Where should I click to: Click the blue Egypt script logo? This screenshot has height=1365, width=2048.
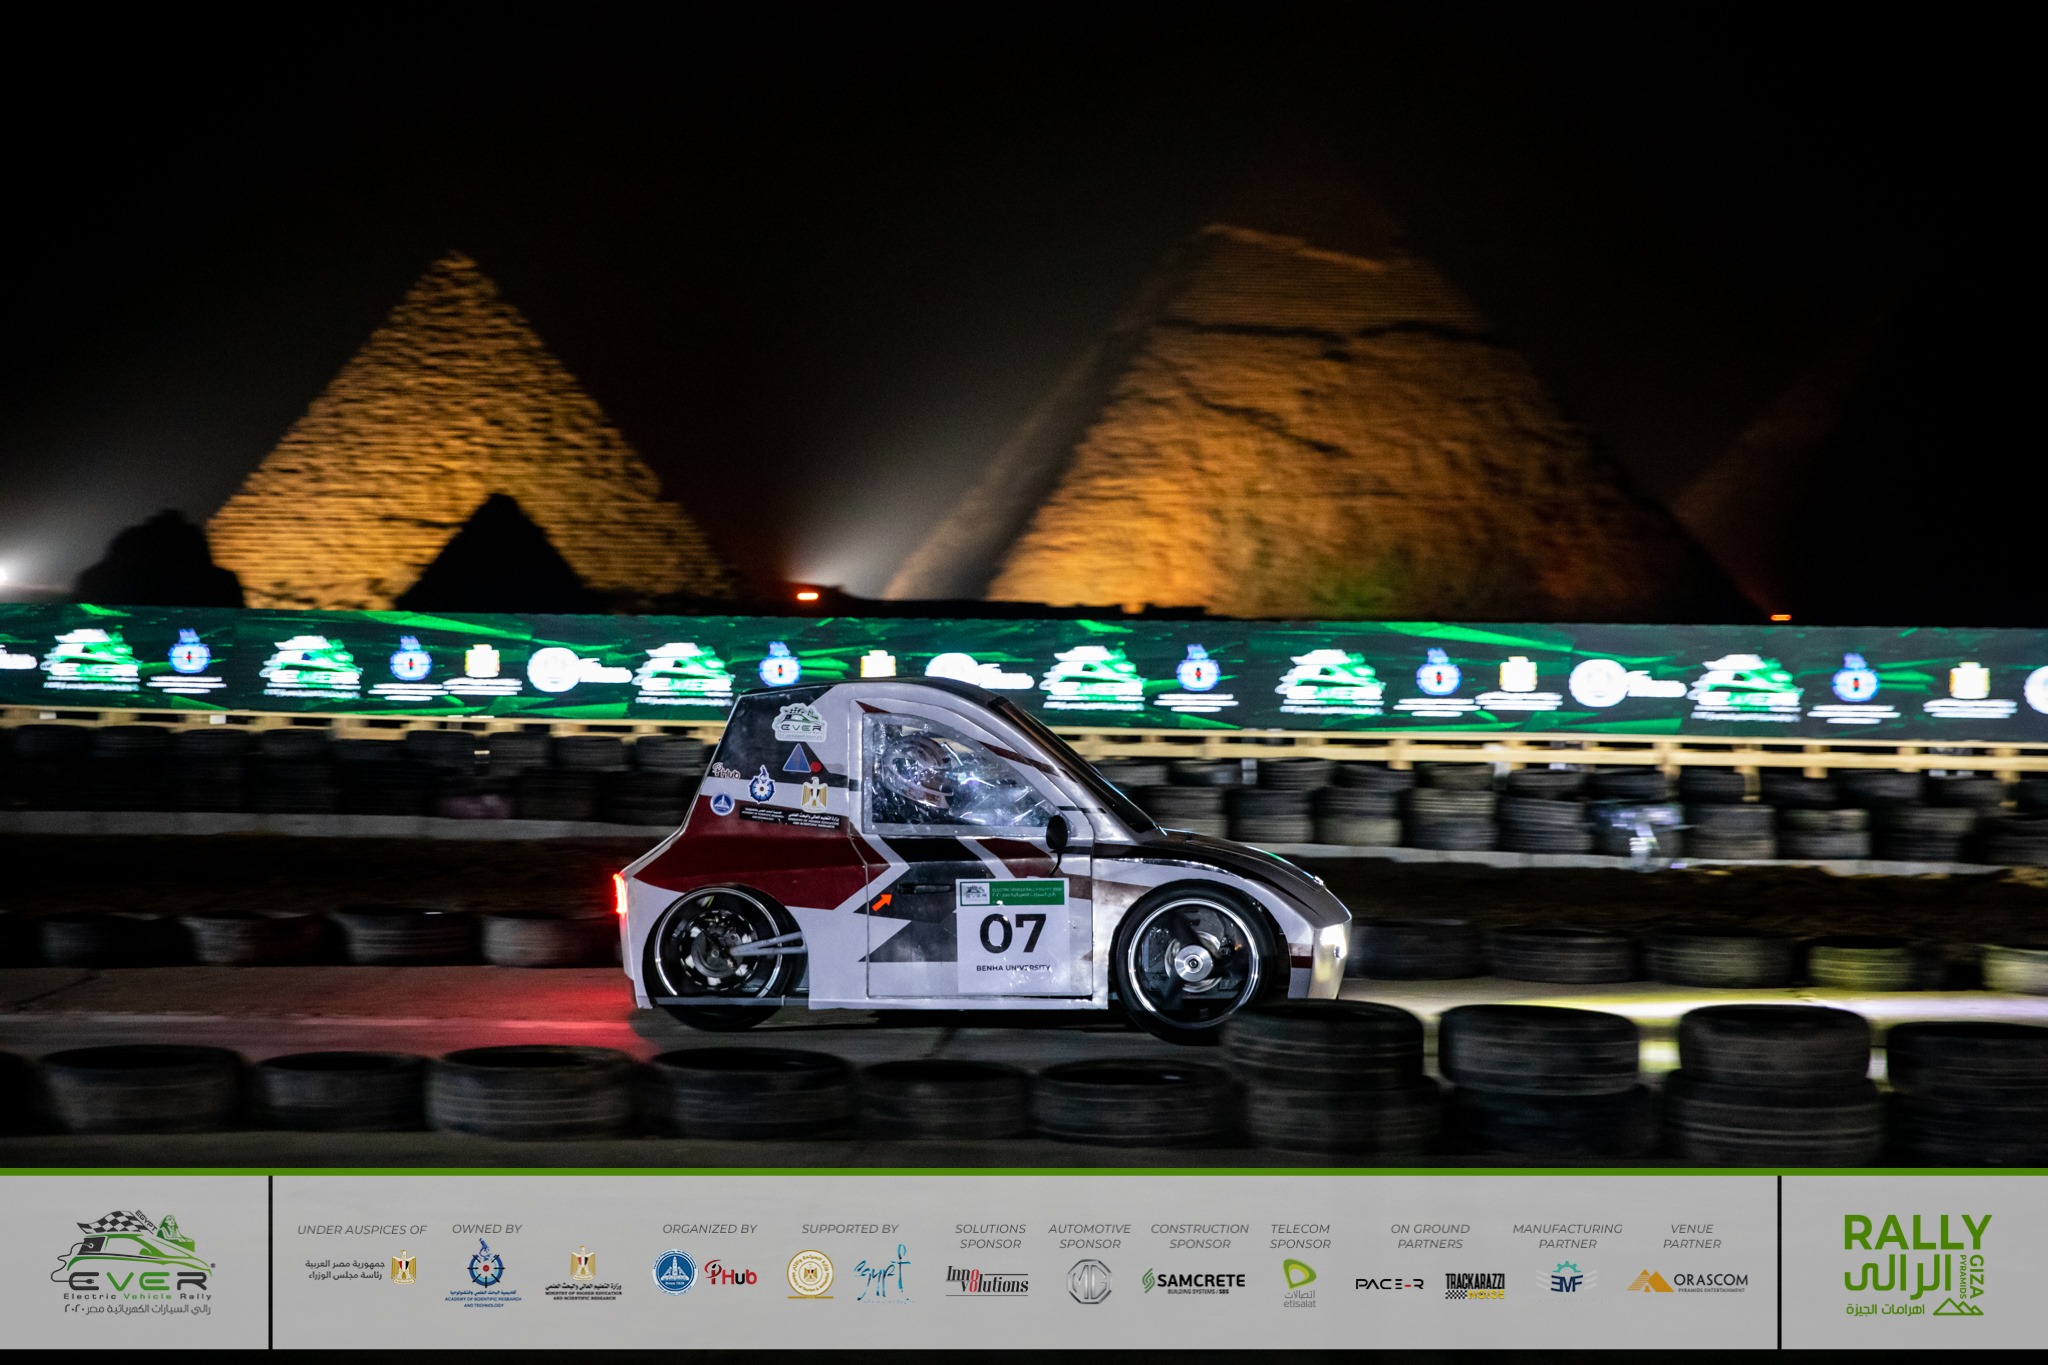[882, 1274]
